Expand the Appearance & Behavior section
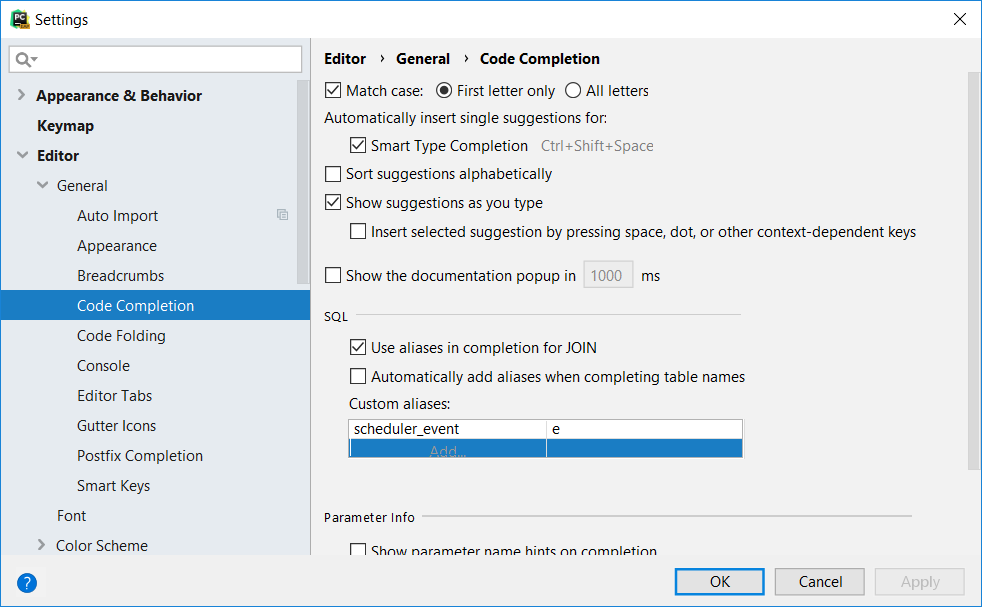Viewport: 982px width, 607px height. pos(22,96)
